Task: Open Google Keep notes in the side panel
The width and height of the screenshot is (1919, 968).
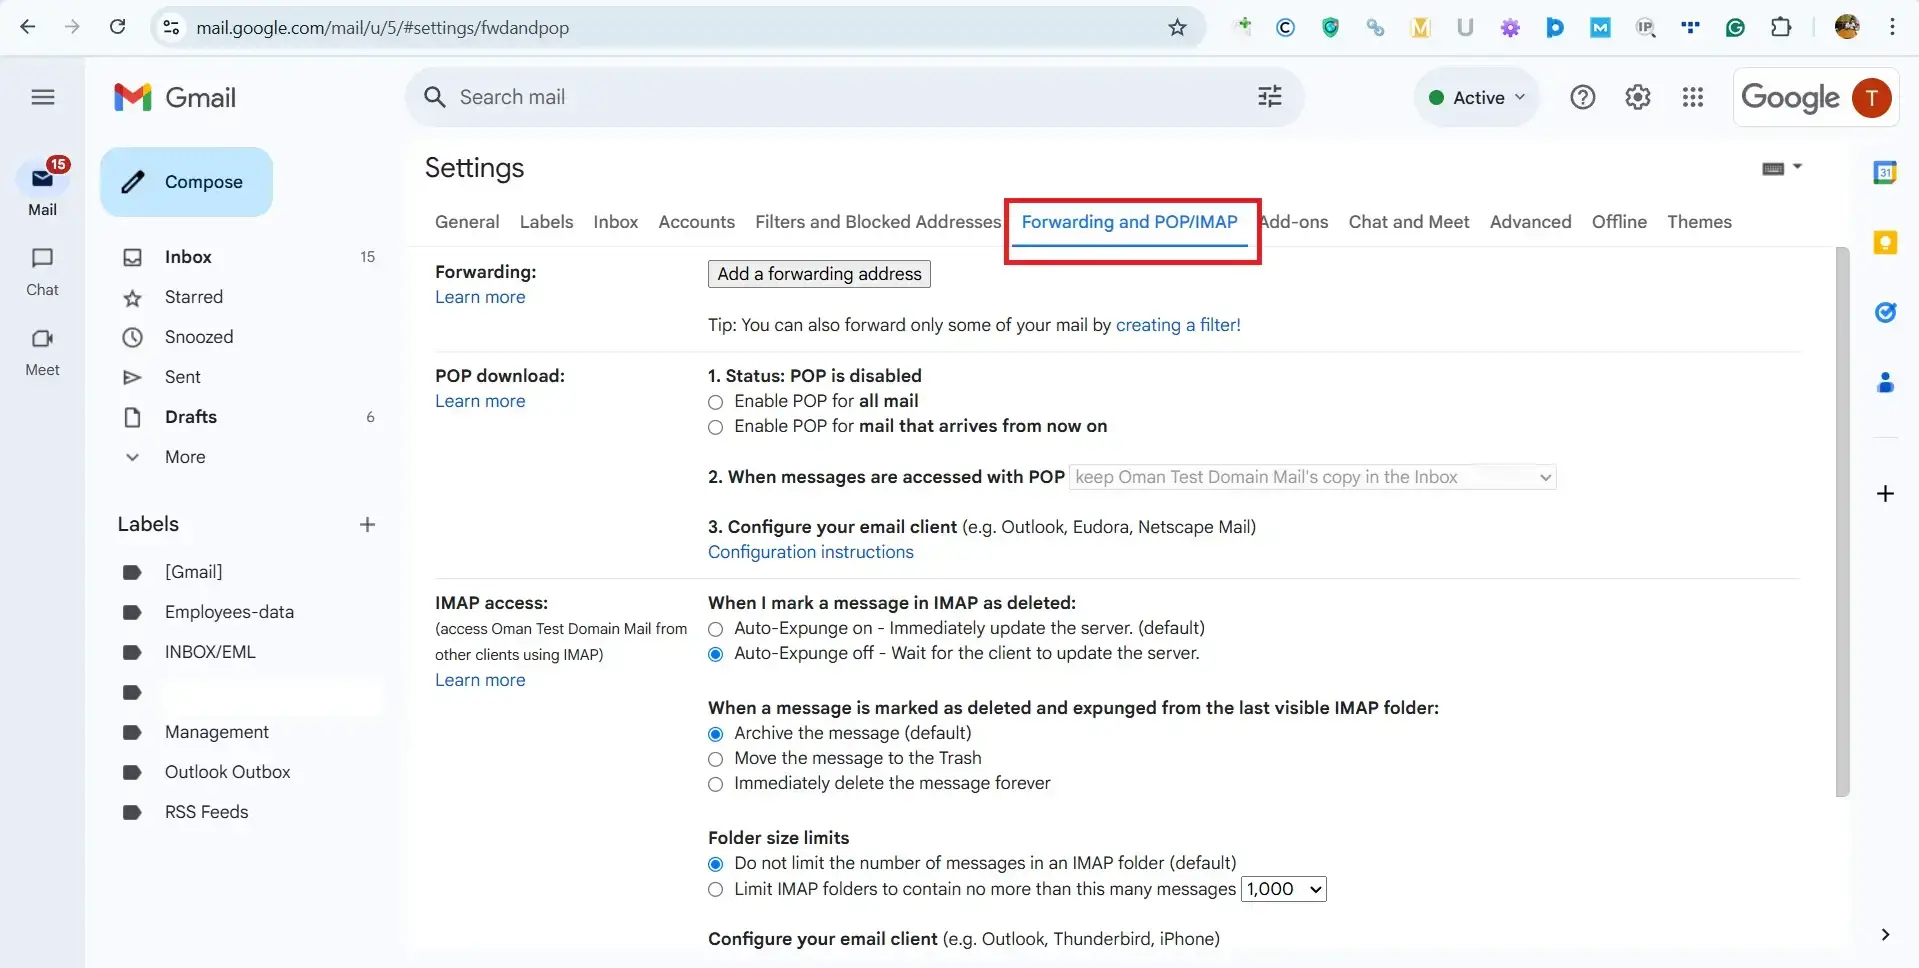Action: pyautogui.click(x=1886, y=242)
